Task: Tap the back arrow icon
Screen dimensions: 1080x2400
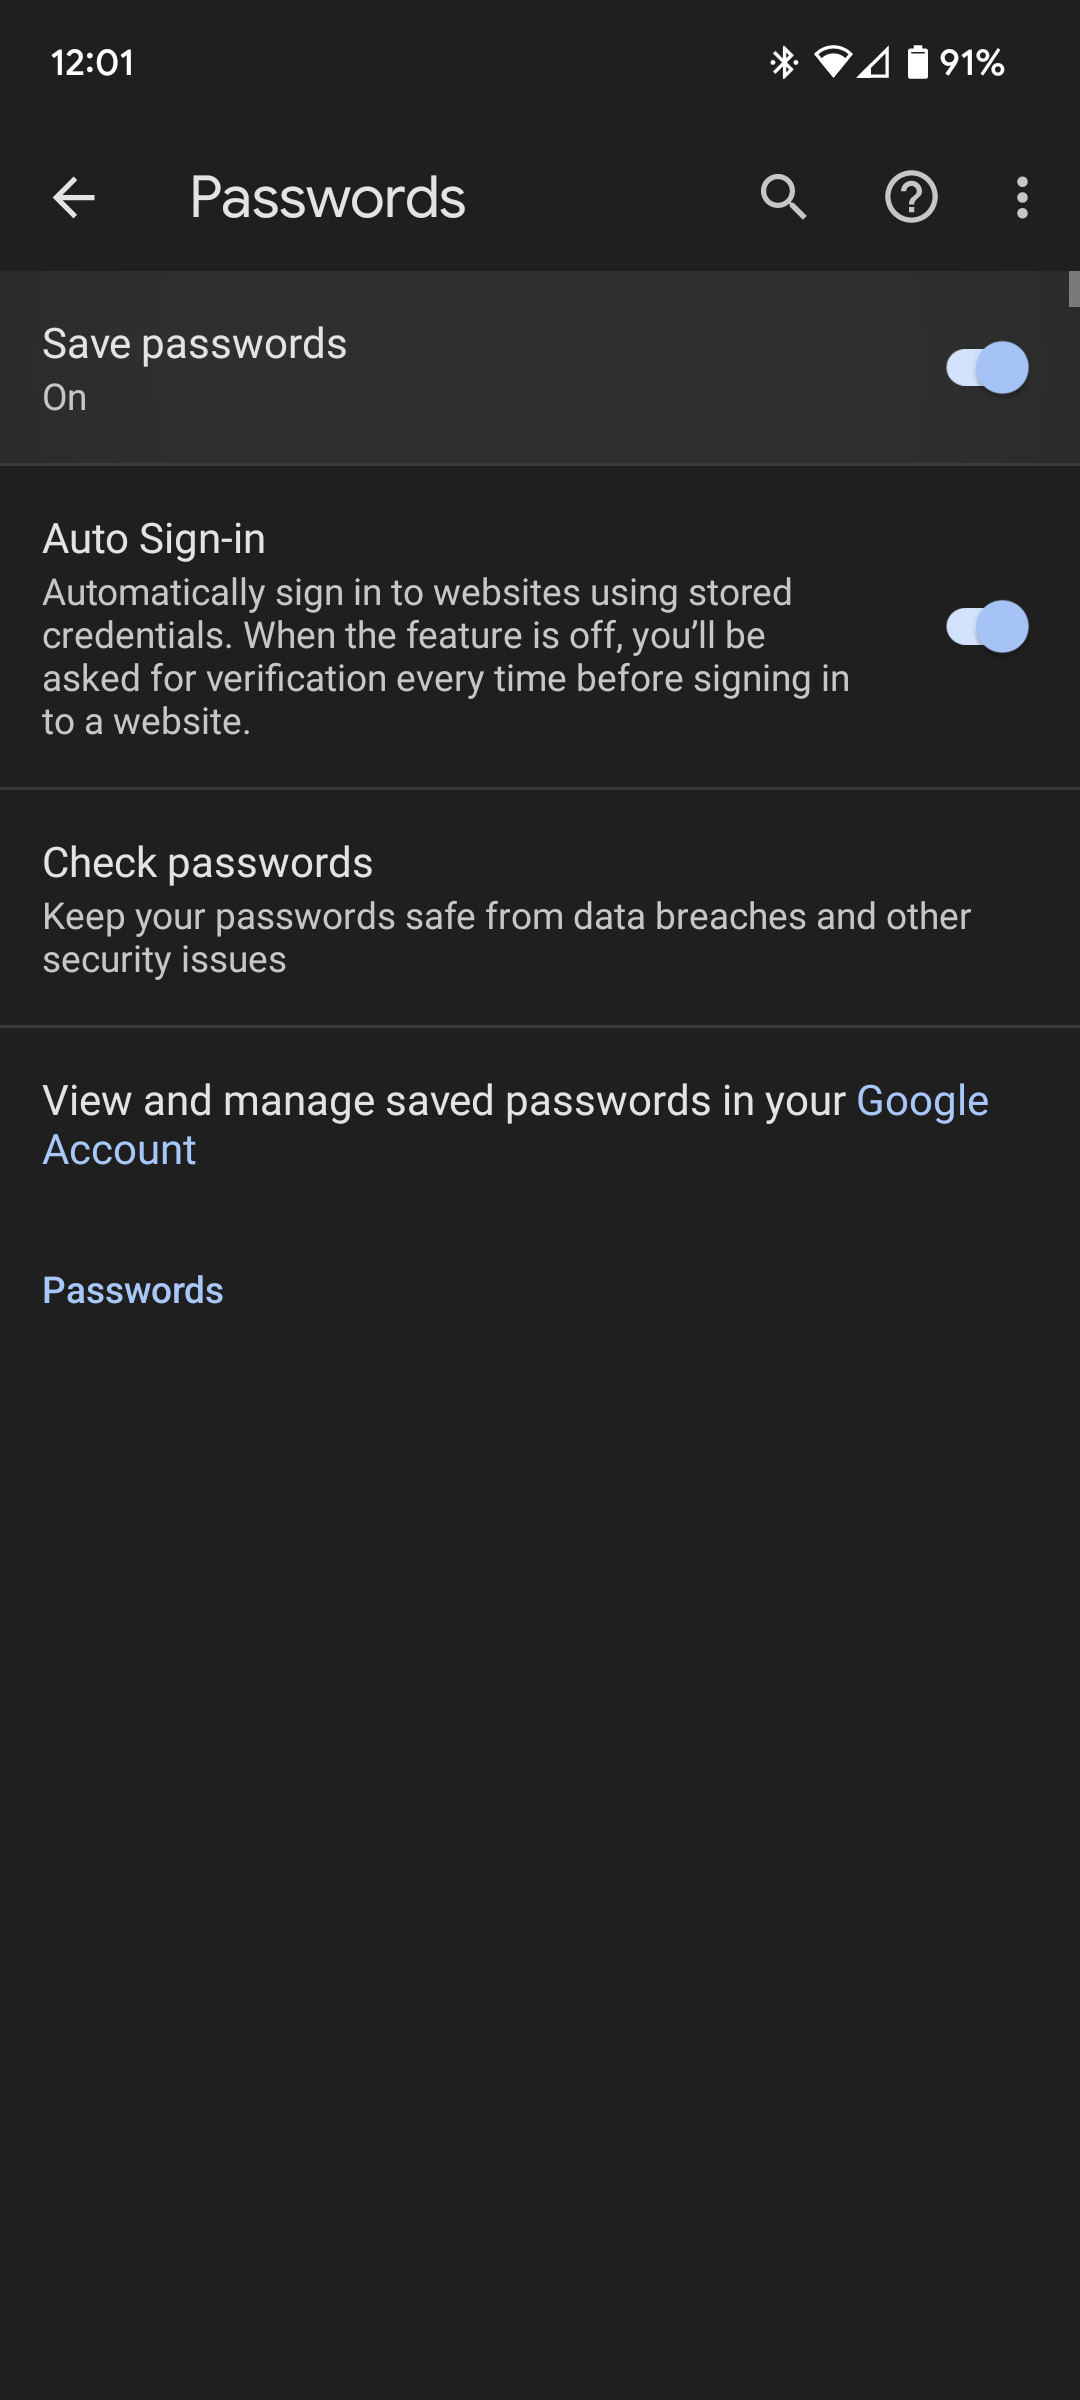Action: tap(74, 197)
